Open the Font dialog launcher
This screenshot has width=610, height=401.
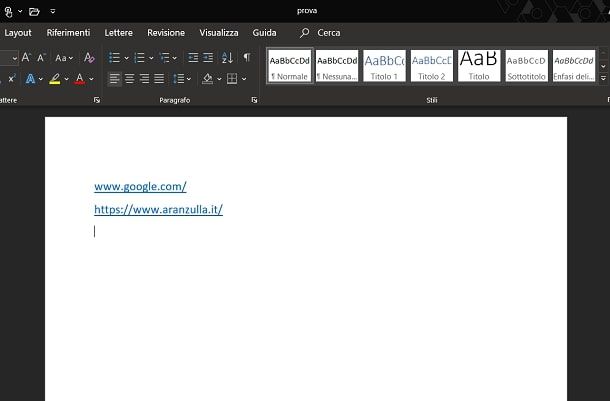pyautogui.click(x=96, y=100)
